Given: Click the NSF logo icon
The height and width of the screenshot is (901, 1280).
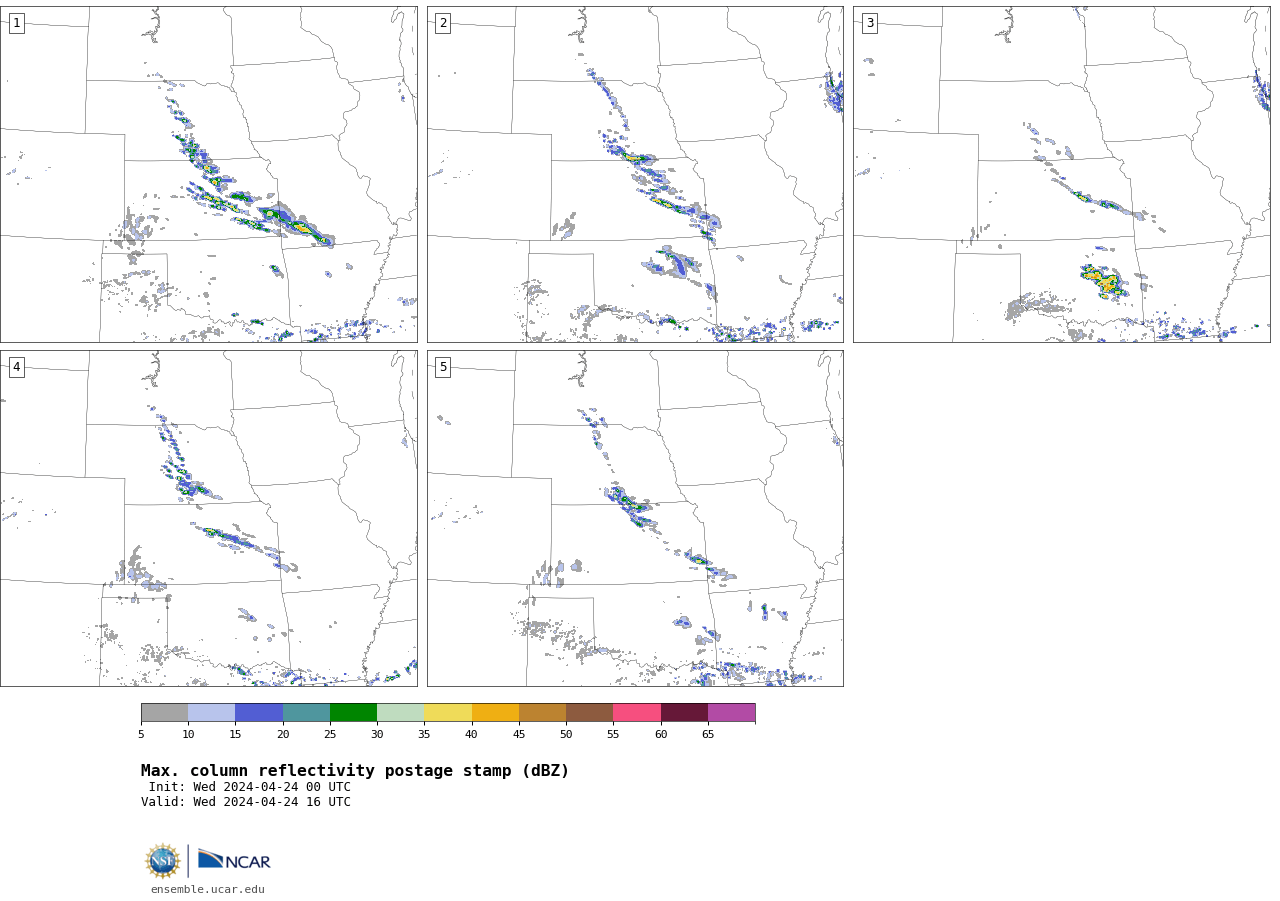Looking at the screenshot, I should (x=163, y=861).
